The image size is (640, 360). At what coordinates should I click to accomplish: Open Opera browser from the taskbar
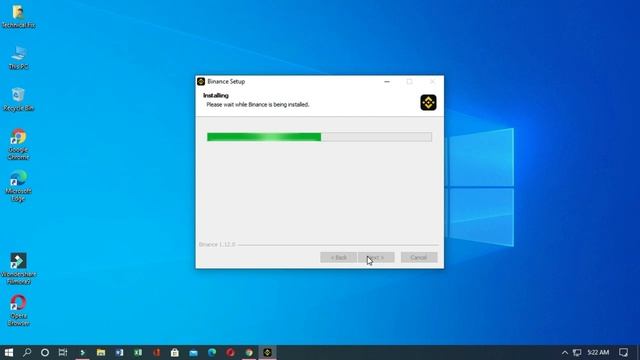[x=231, y=352]
